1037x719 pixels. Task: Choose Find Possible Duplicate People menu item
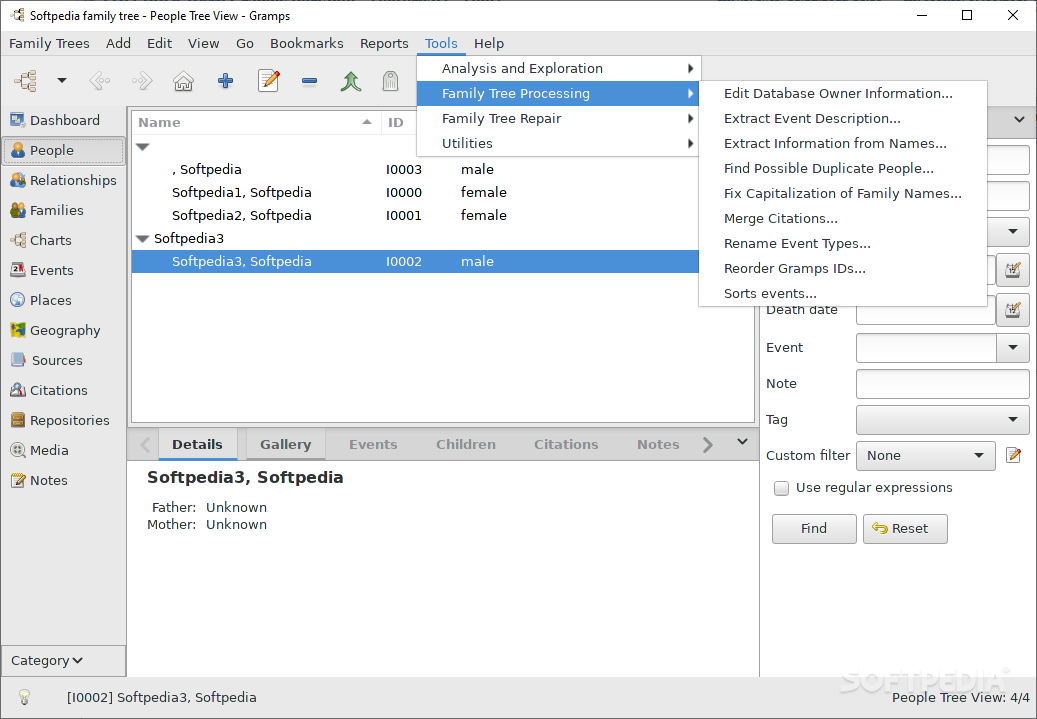[843, 169]
